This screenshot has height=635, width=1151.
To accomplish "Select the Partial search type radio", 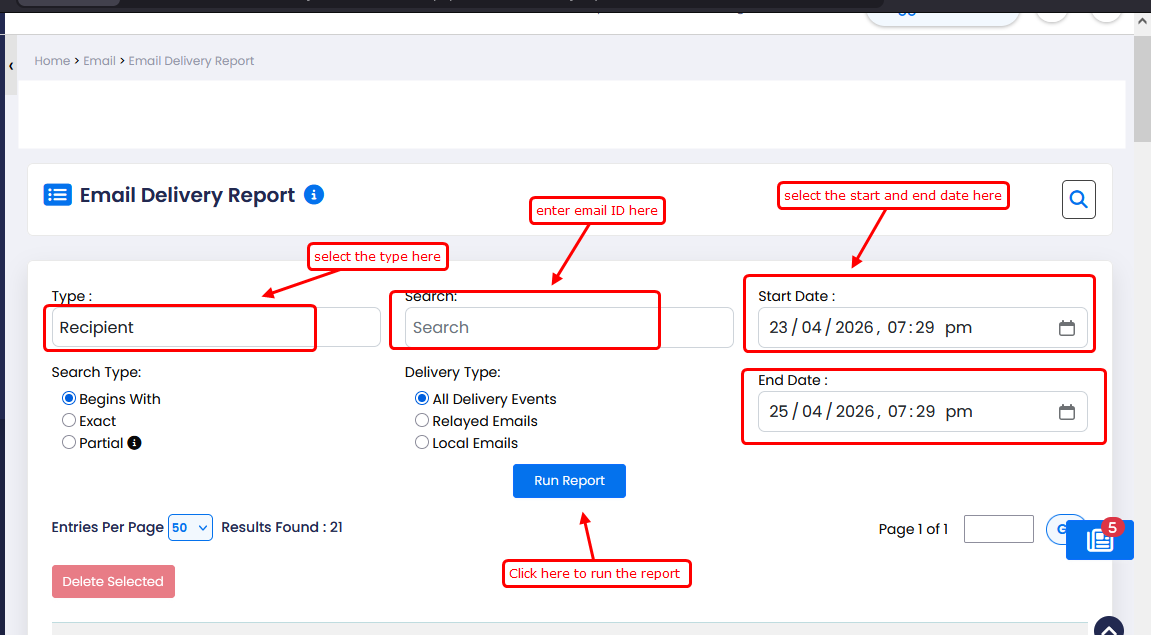I will [x=69, y=443].
